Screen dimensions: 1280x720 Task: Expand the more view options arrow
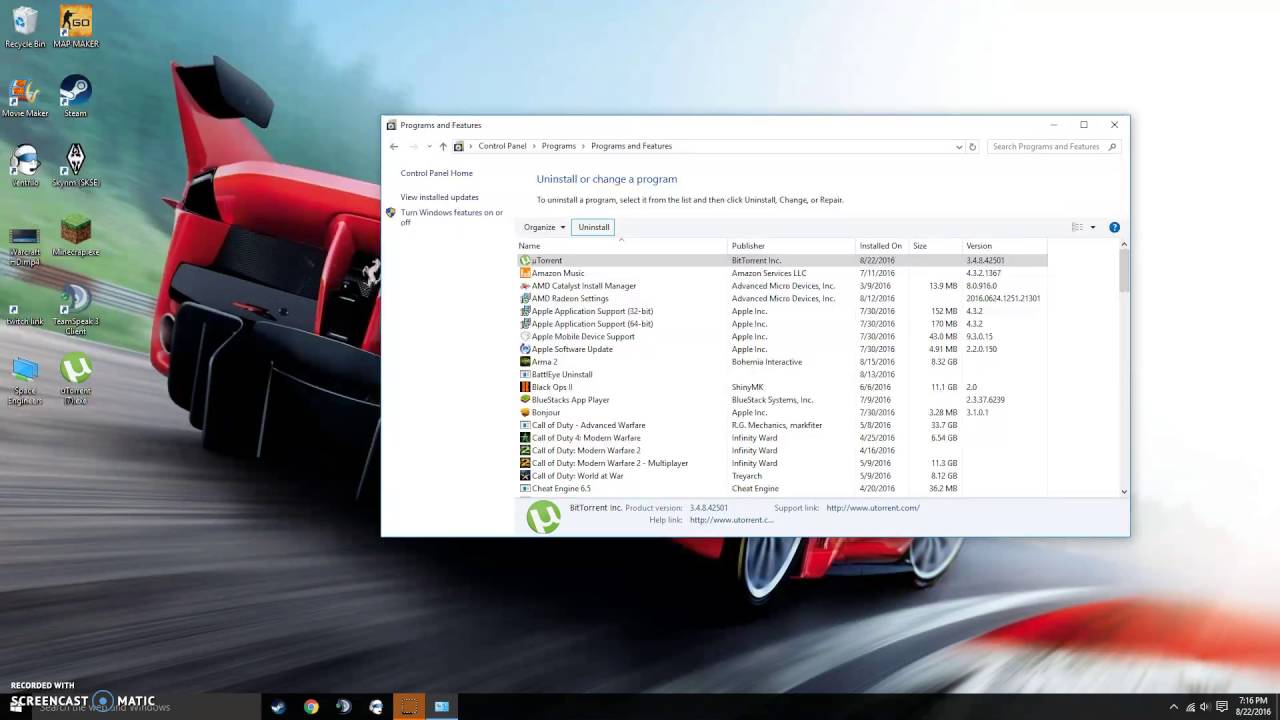[1092, 227]
